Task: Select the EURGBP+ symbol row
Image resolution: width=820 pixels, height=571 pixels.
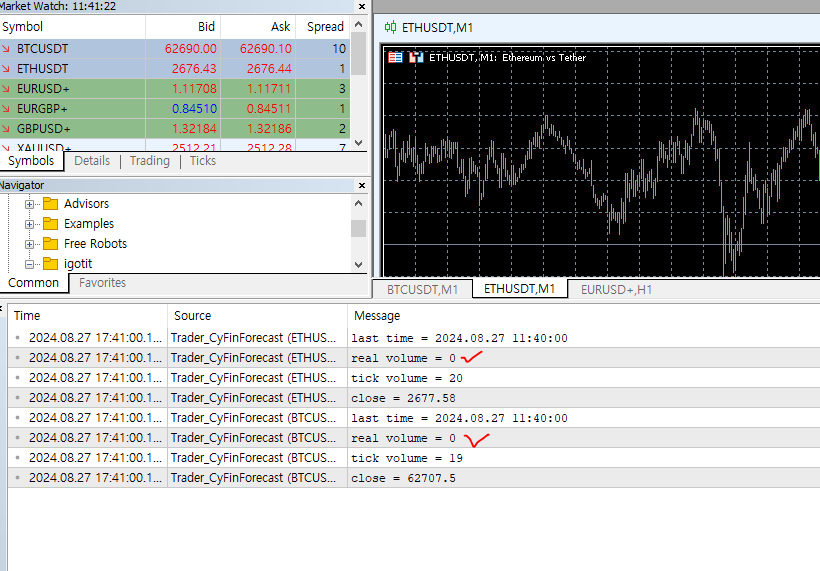Action: [x=175, y=109]
